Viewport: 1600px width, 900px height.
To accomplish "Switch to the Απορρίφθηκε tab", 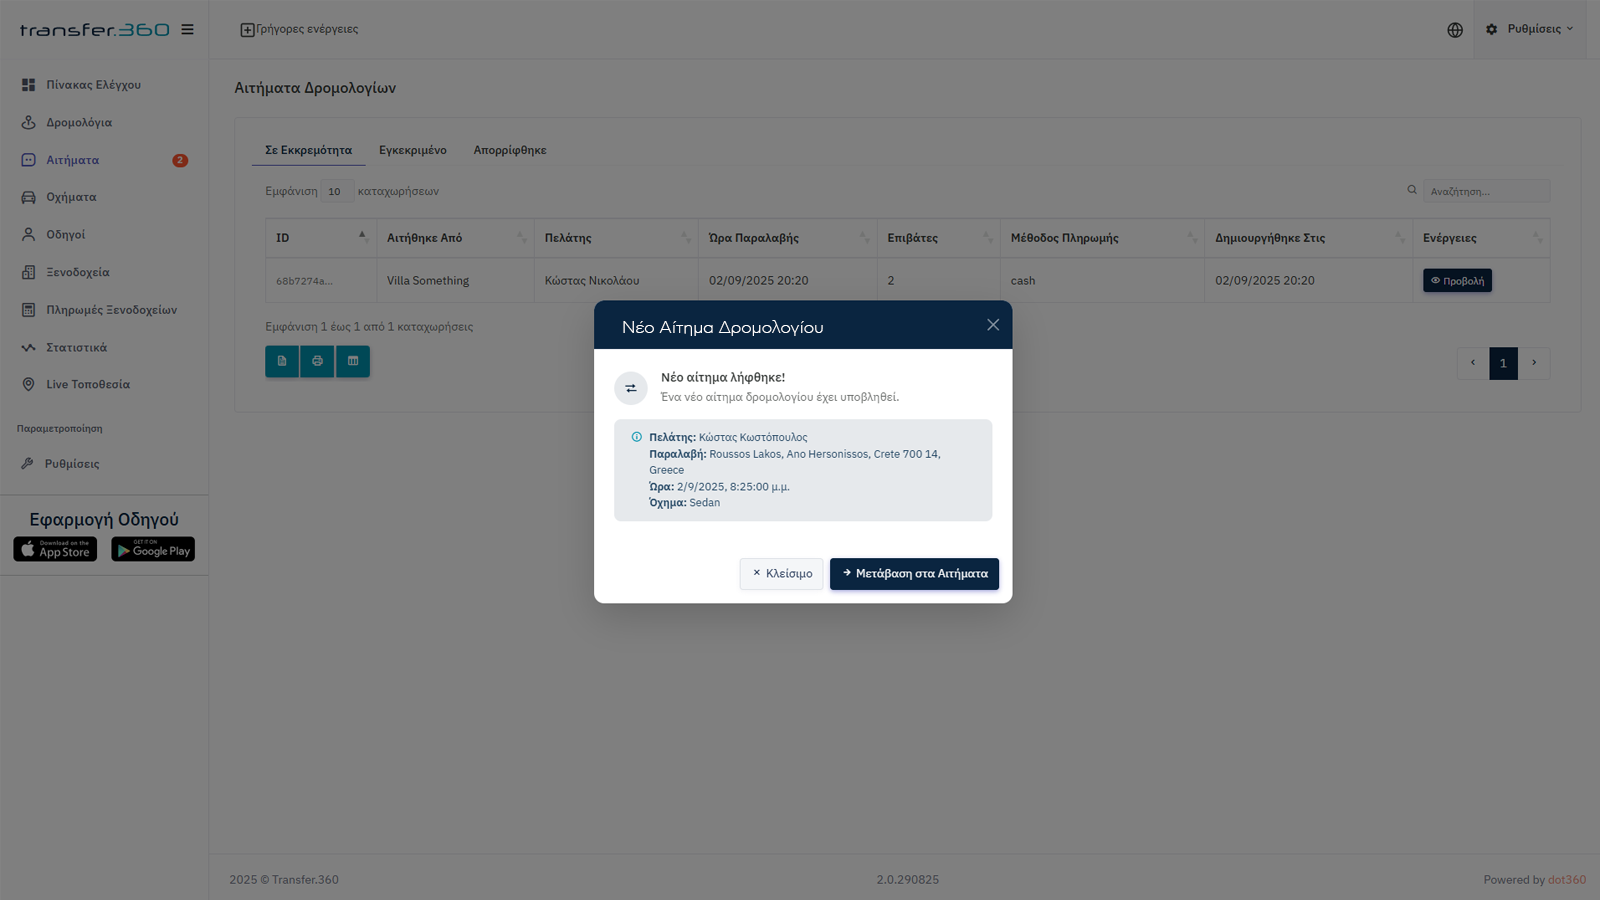I will click(x=510, y=150).
